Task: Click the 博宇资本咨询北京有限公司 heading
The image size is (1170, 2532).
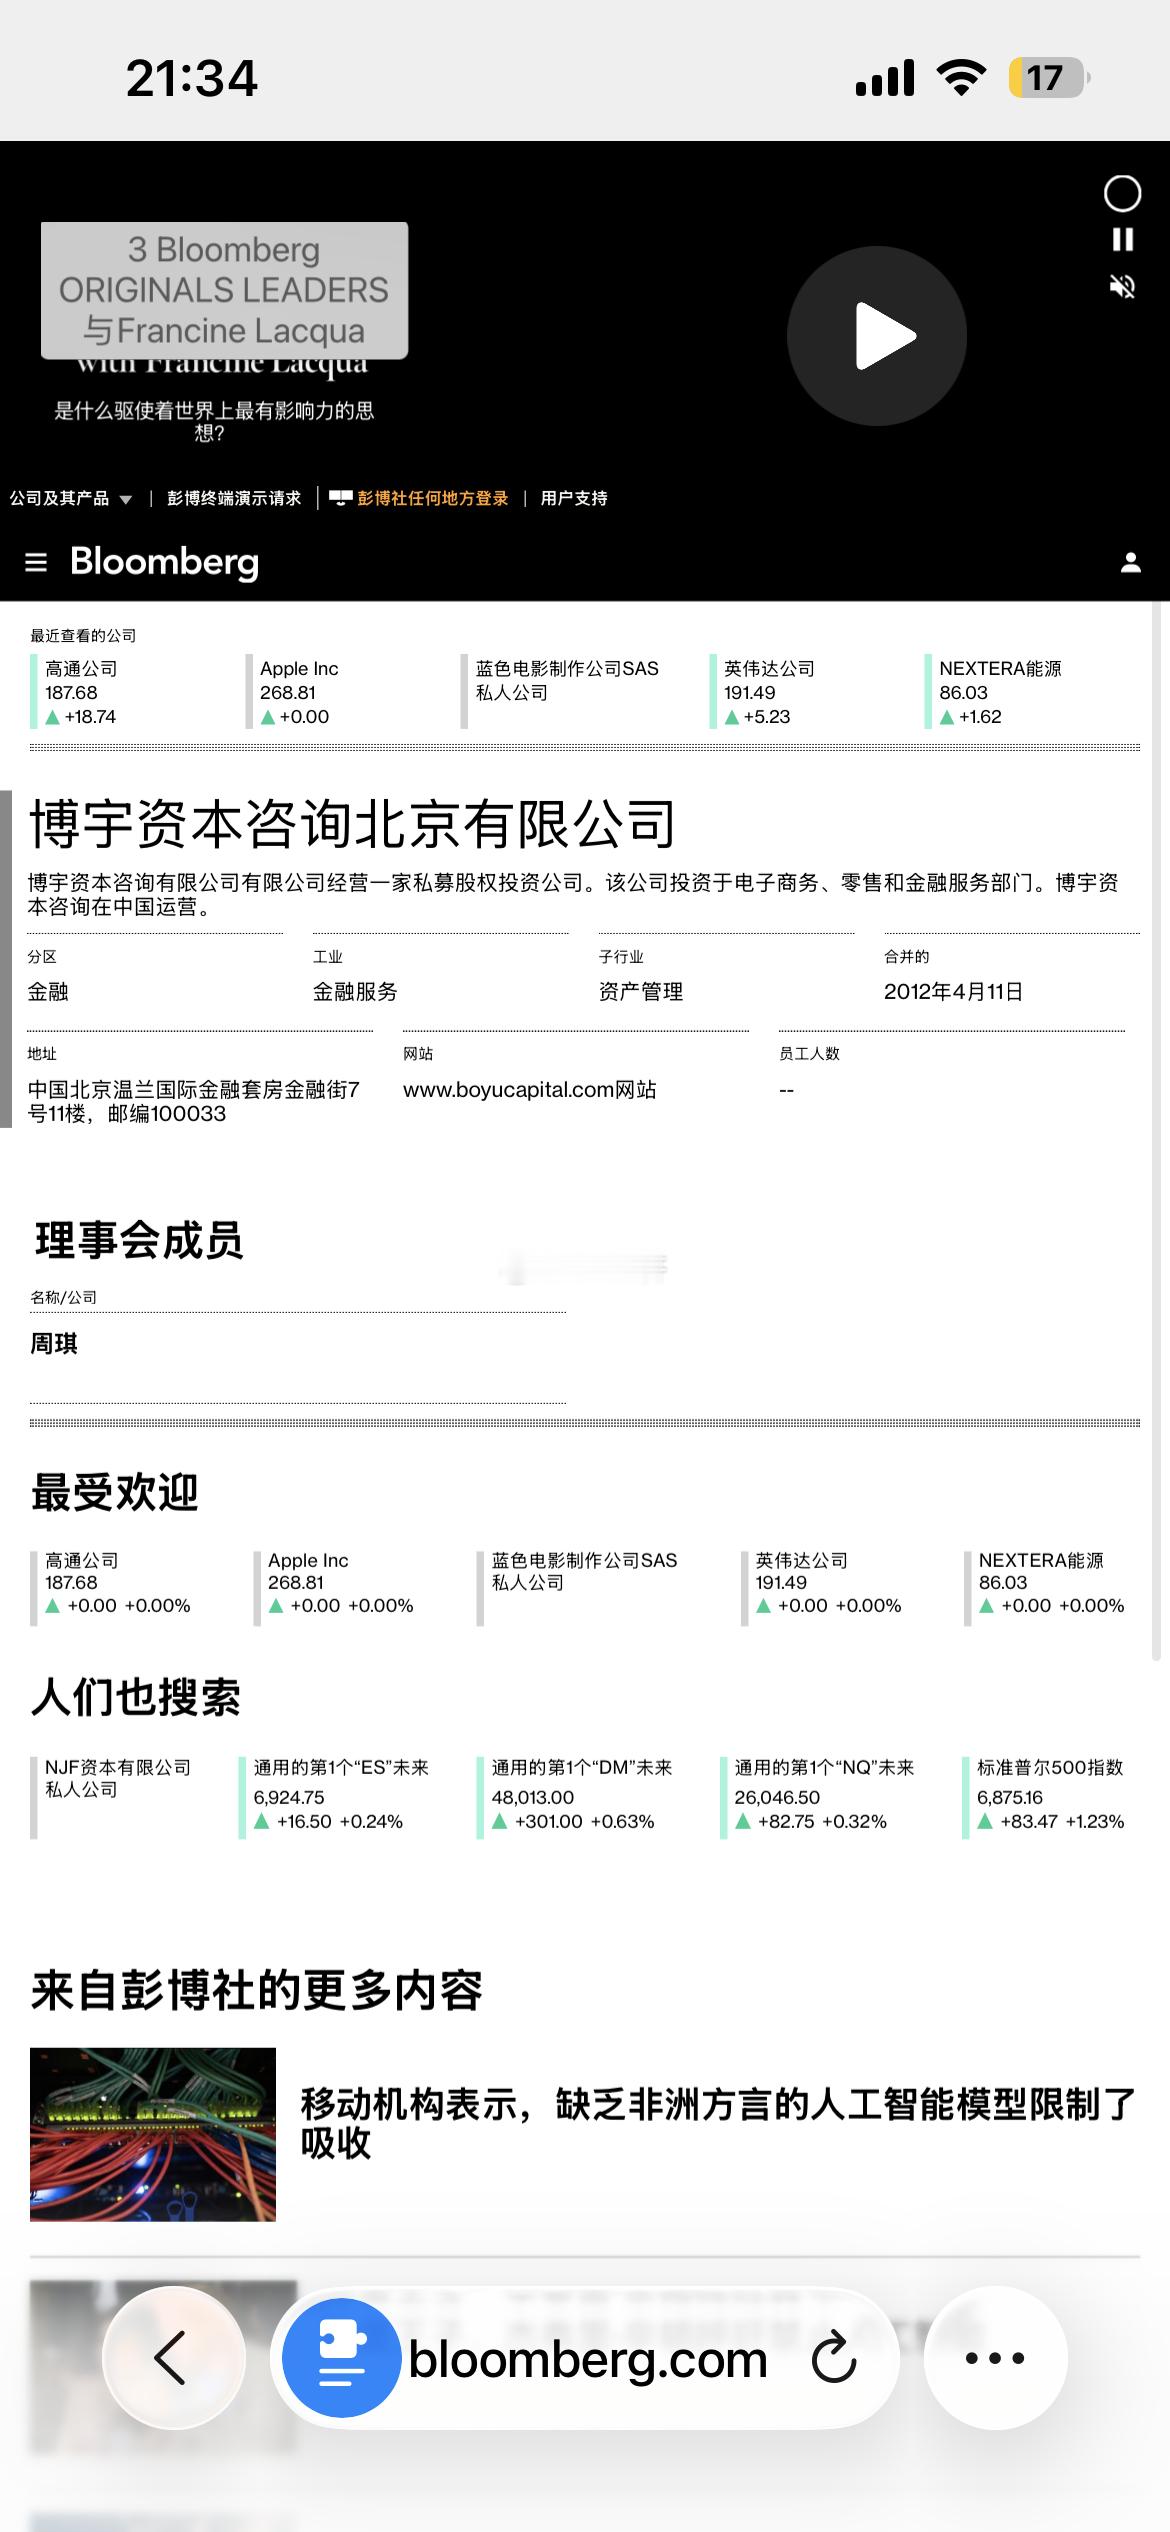Action: (352, 824)
